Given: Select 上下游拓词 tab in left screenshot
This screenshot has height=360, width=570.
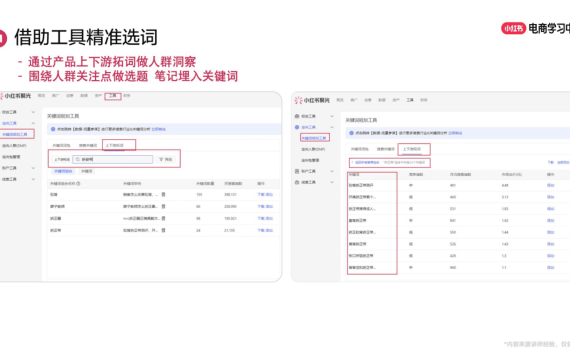Looking at the screenshot, I should point(115,145).
